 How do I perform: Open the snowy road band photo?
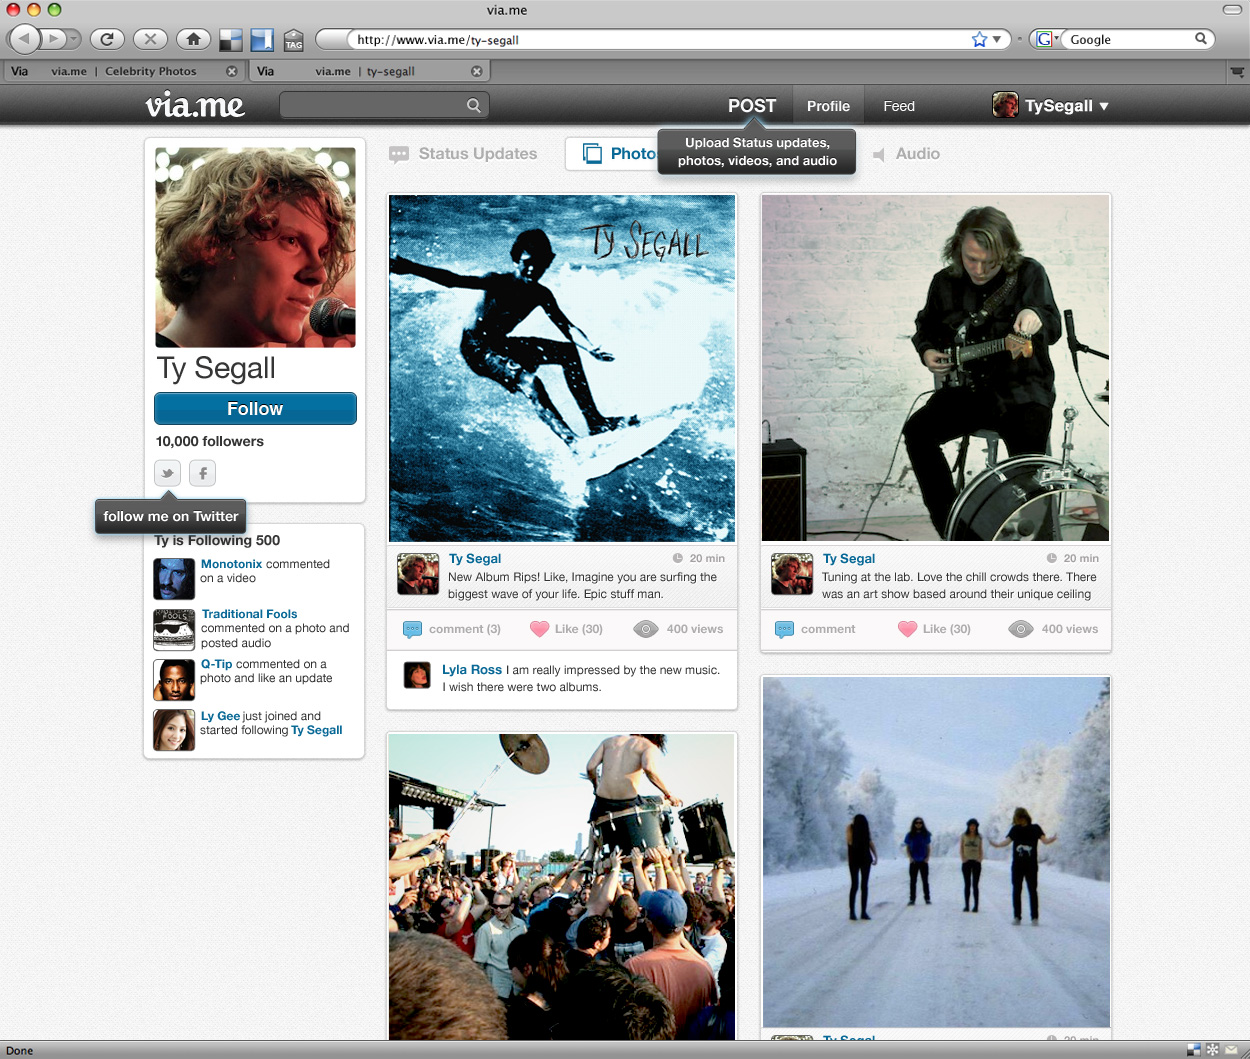(x=935, y=850)
